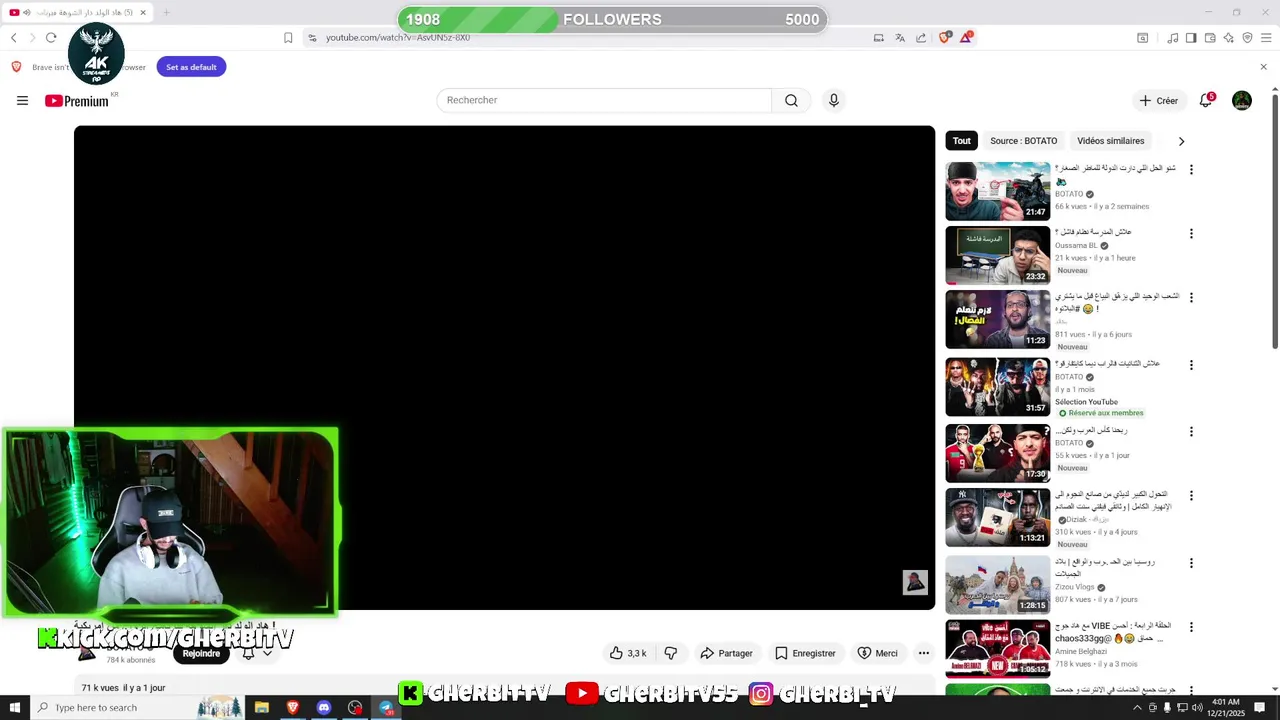Select Source : BOTATO filter chip
The image size is (1280, 720).
pyautogui.click(x=1023, y=141)
